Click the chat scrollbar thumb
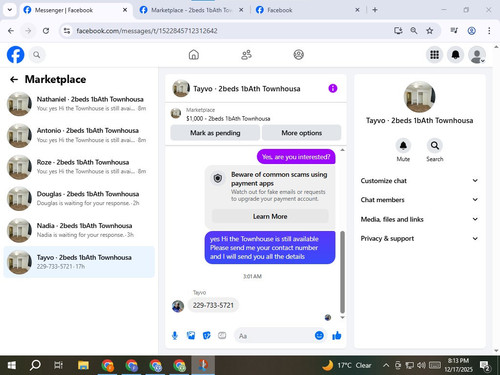The width and height of the screenshot is (500, 375). (342, 272)
